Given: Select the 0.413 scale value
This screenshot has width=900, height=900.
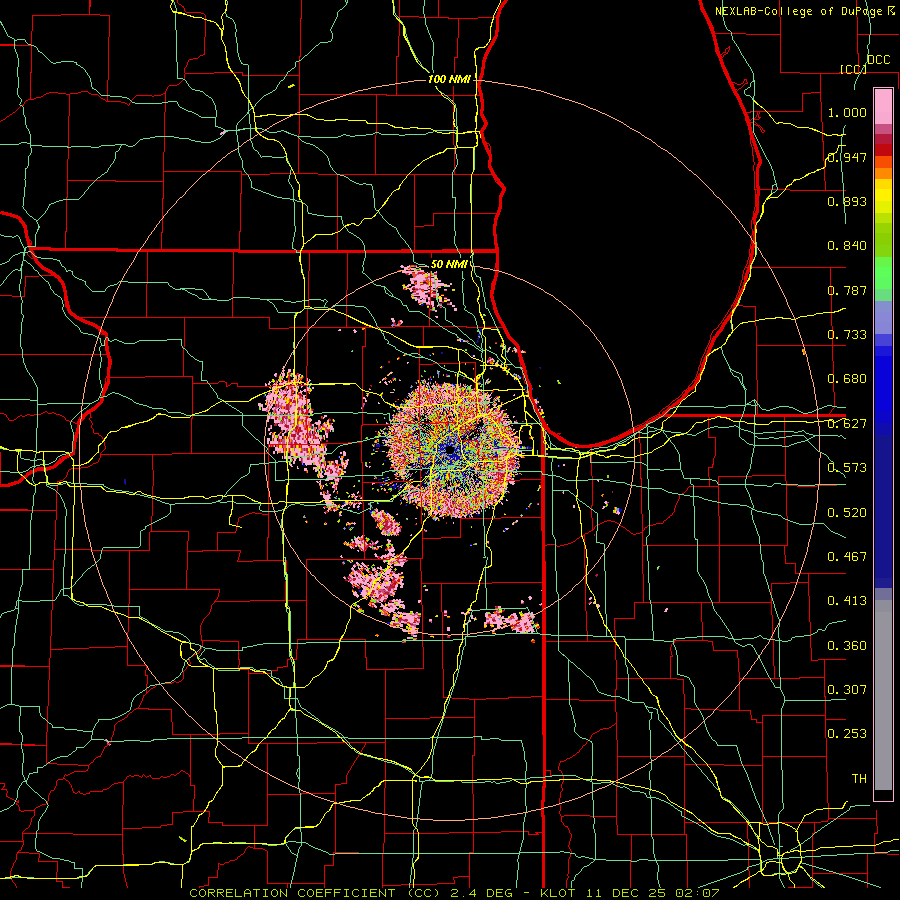Looking at the screenshot, I should point(847,601).
